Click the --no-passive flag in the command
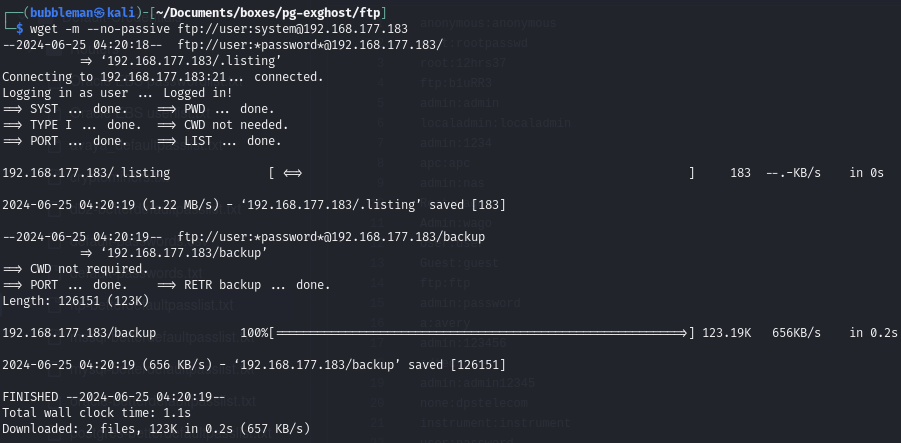Screen dimensions: 901x443 coord(135,28)
